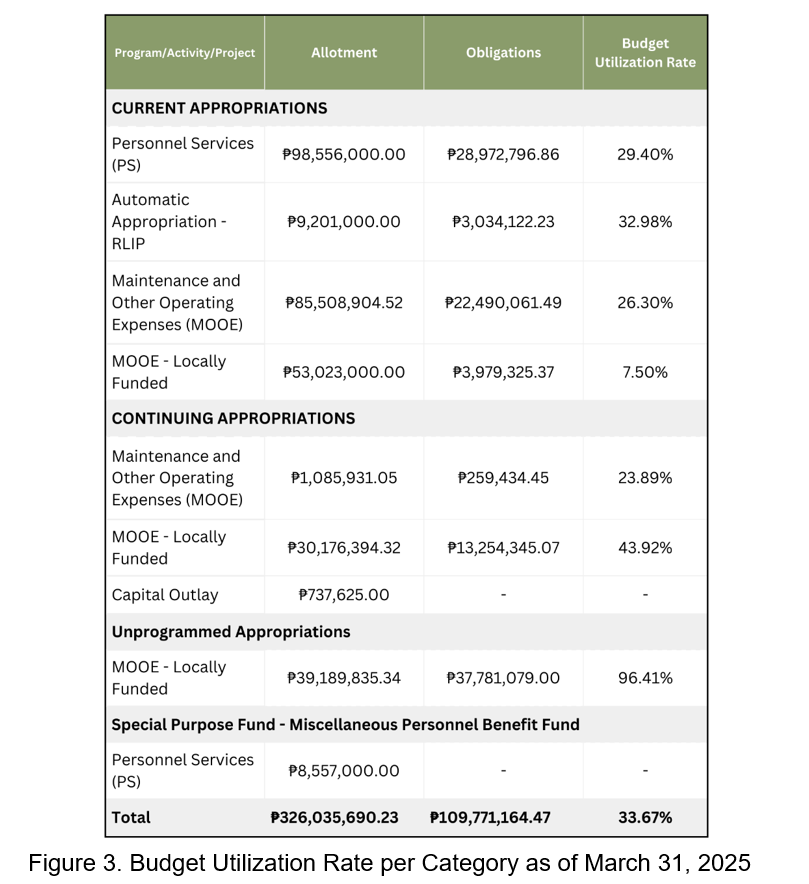
Task: Click the Unprogrammed Appropriations heading
Action: [x=231, y=632]
